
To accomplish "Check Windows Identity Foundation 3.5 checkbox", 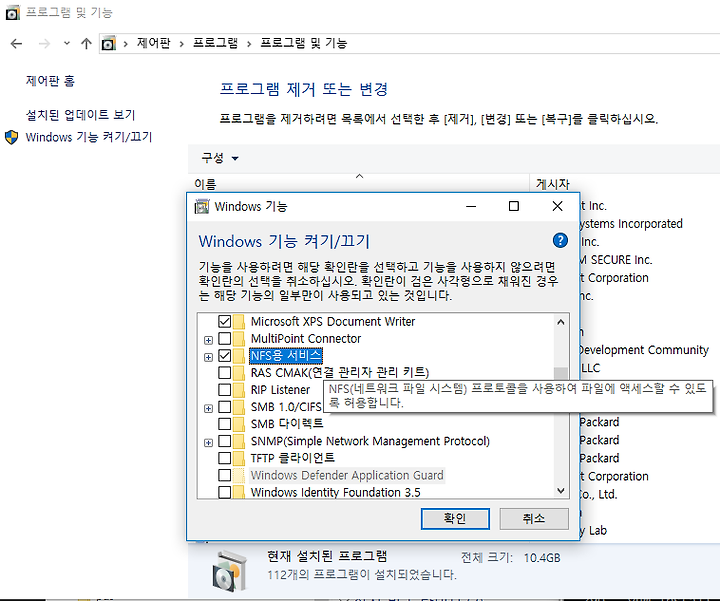I will [x=225, y=492].
